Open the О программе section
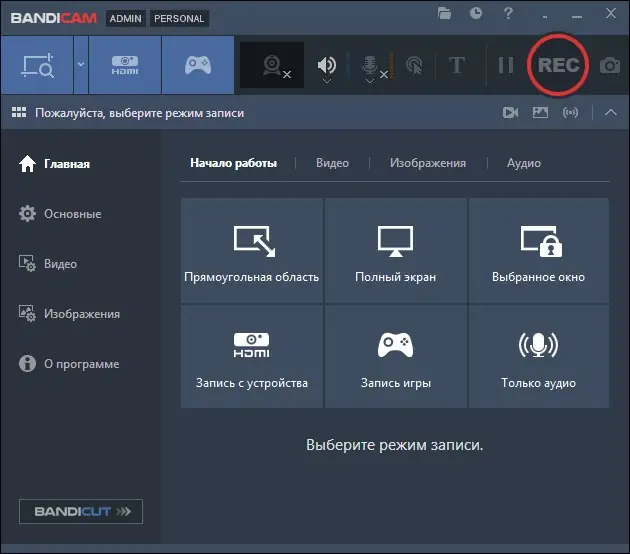Viewport: 630px width, 554px height. 69,364
